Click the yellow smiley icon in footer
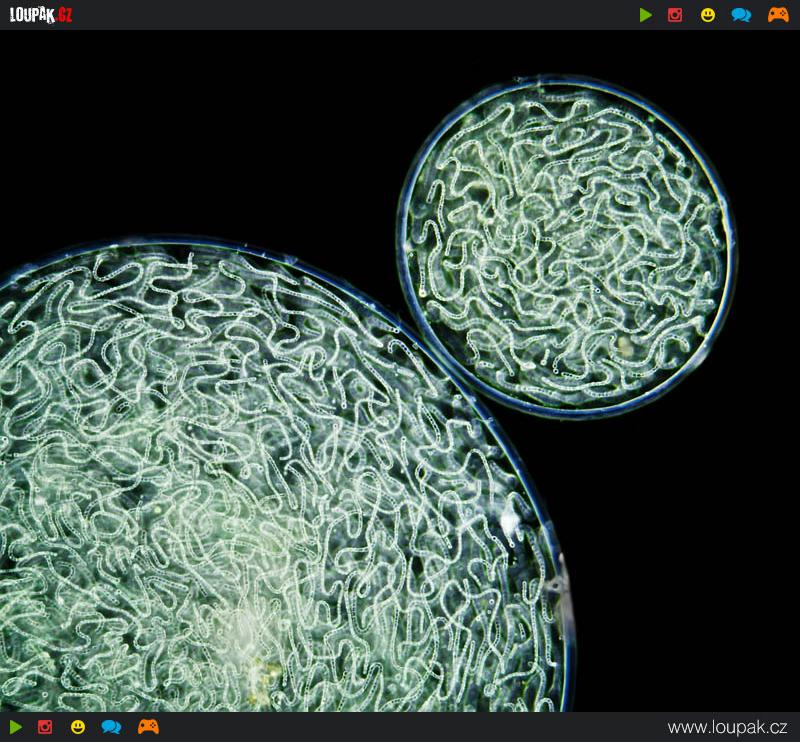This screenshot has height=742, width=800. click(78, 727)
